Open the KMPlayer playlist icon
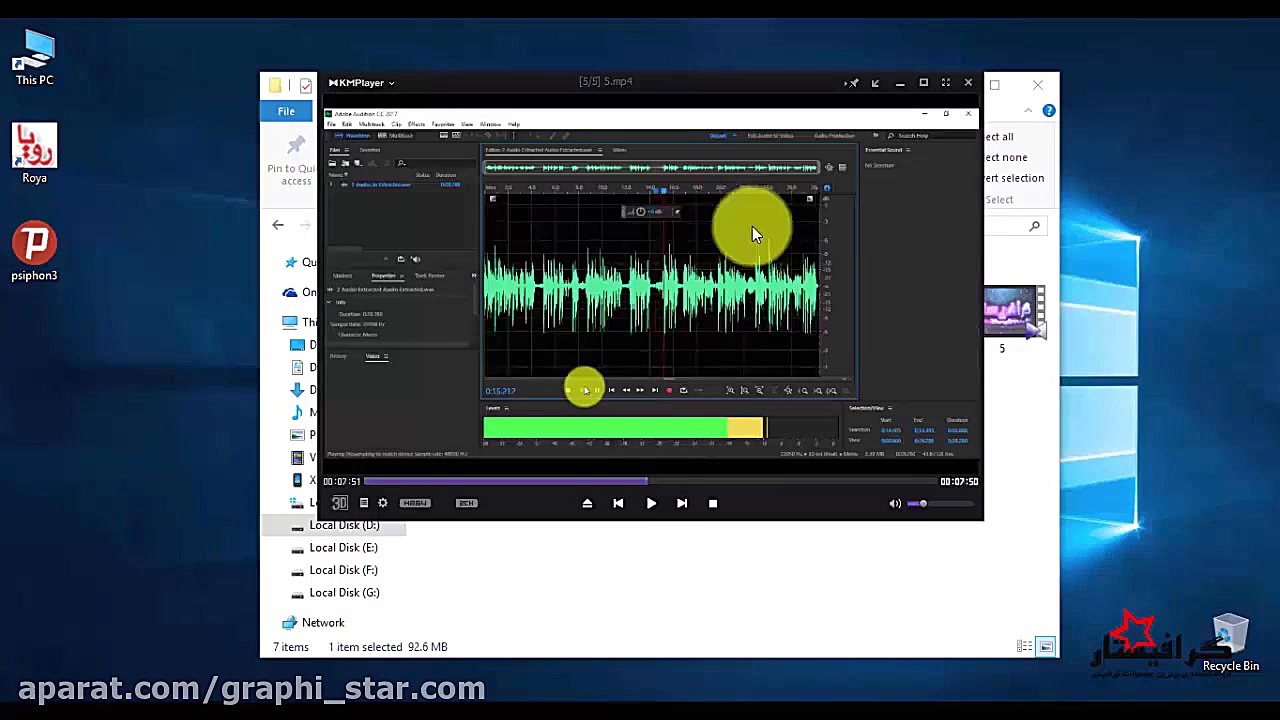Viewport: 1280px width, 720px height. [364, 503]
